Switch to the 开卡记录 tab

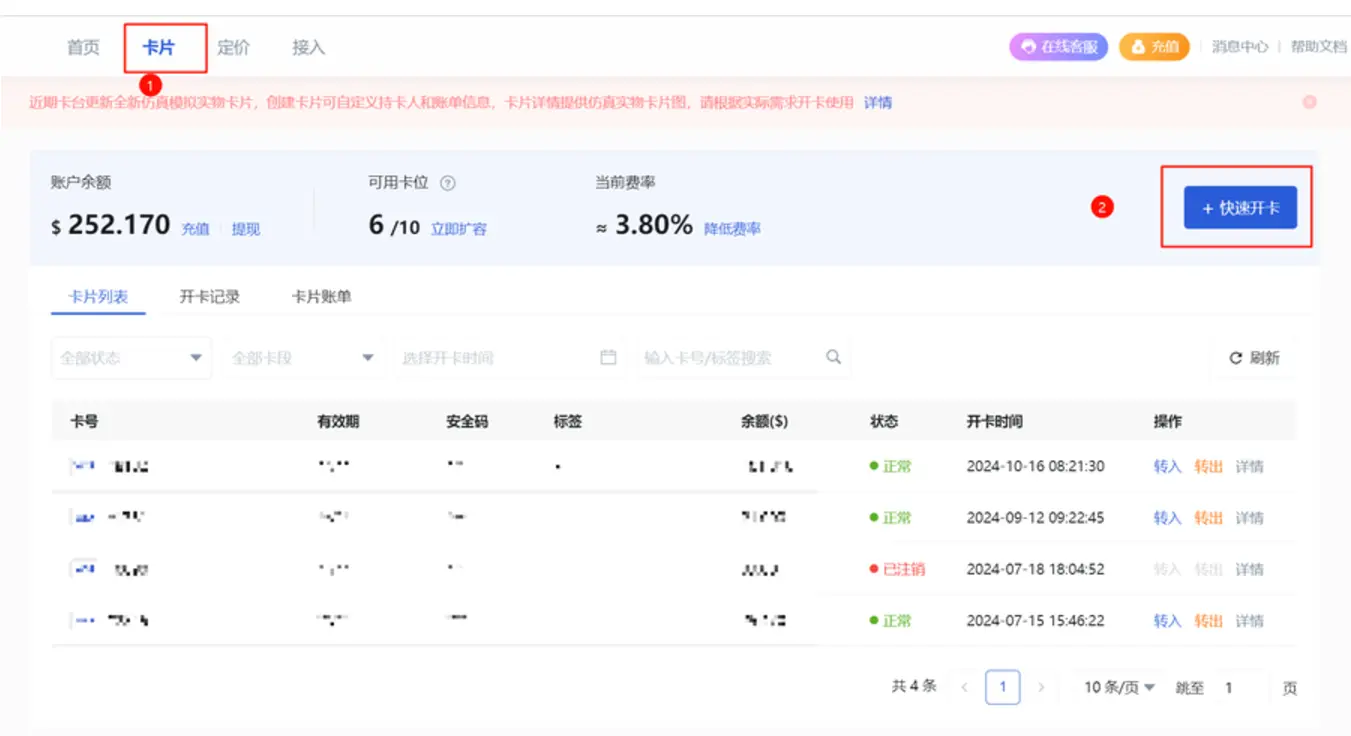click(x=210, y=297)
